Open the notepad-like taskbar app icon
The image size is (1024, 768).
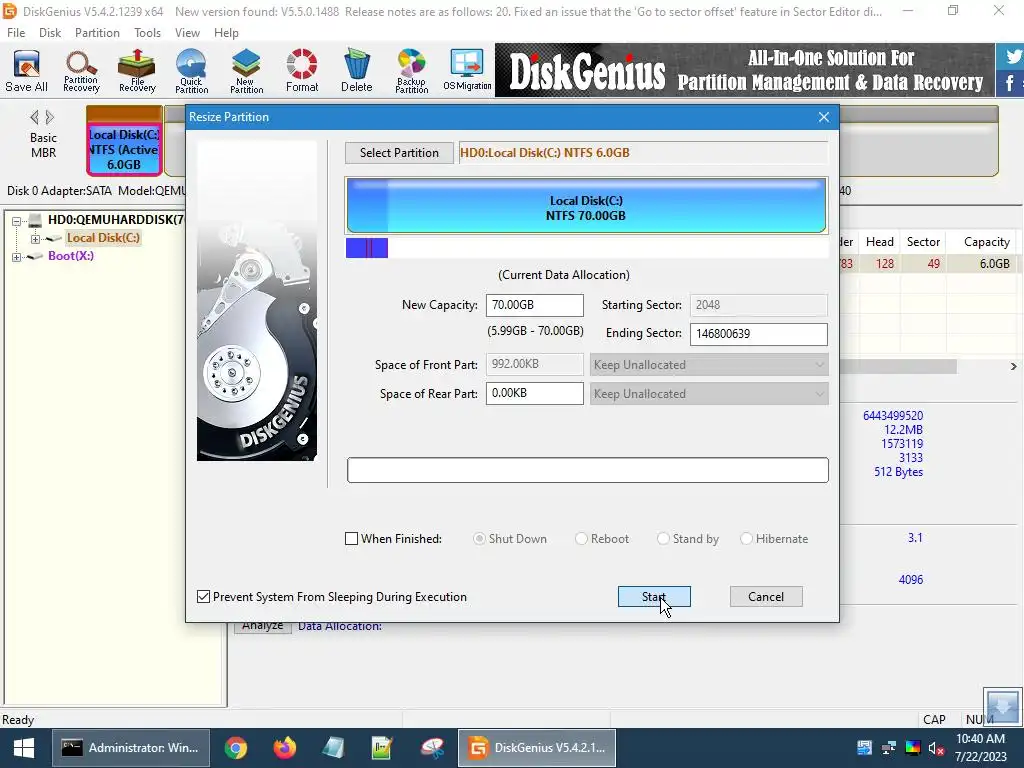334,748
